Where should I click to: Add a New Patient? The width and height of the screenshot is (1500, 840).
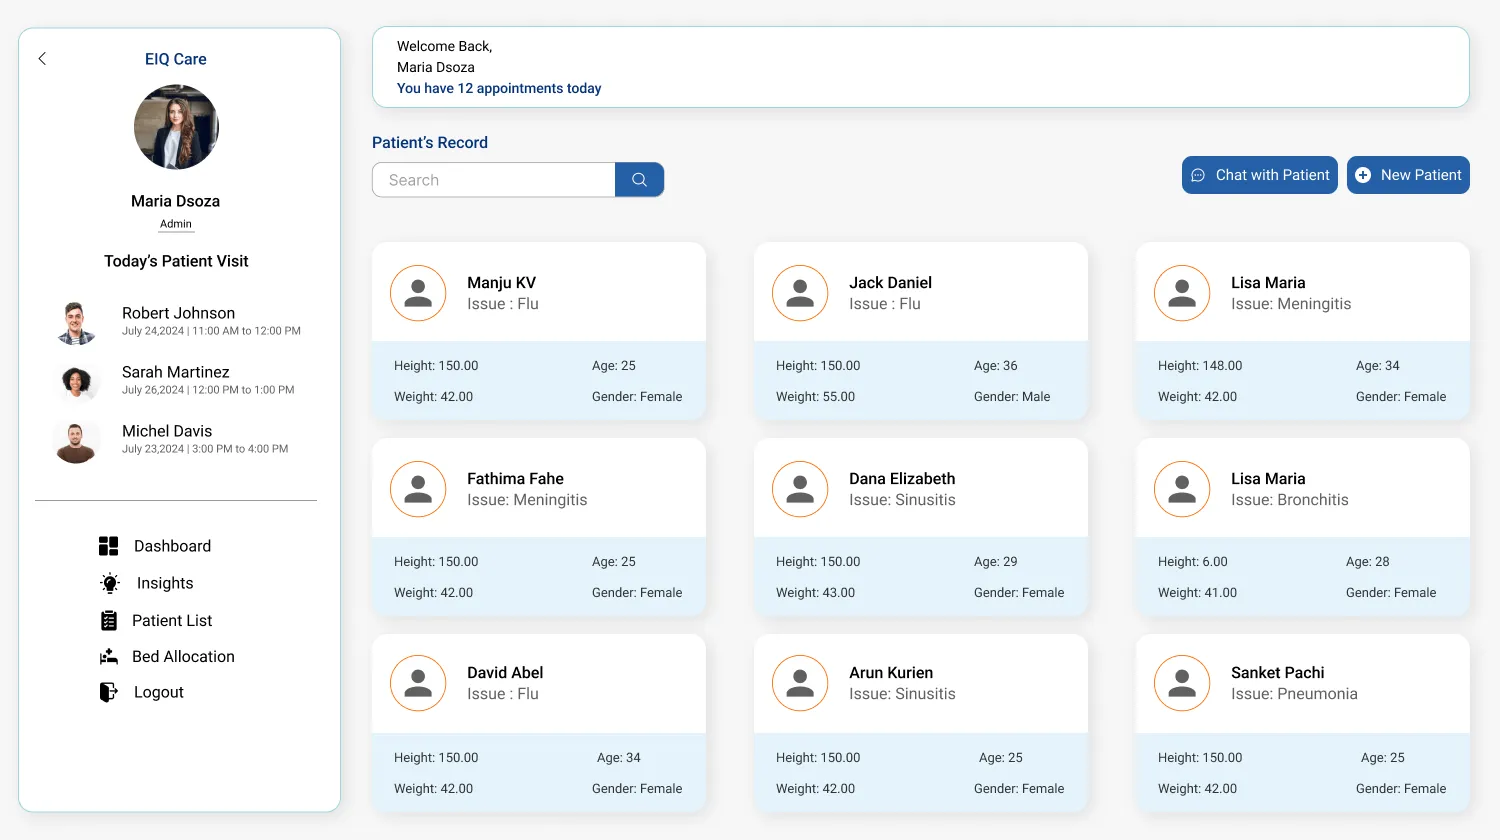[1408, 175]
